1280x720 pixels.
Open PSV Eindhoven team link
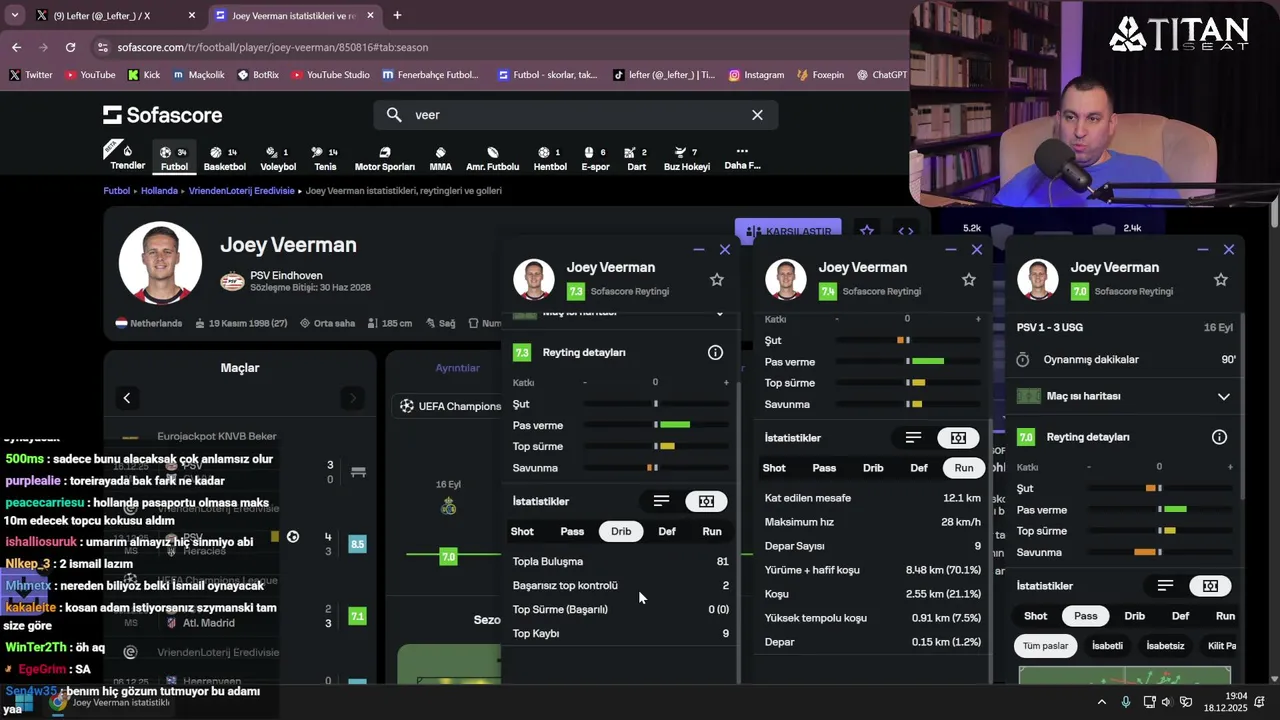286,275
